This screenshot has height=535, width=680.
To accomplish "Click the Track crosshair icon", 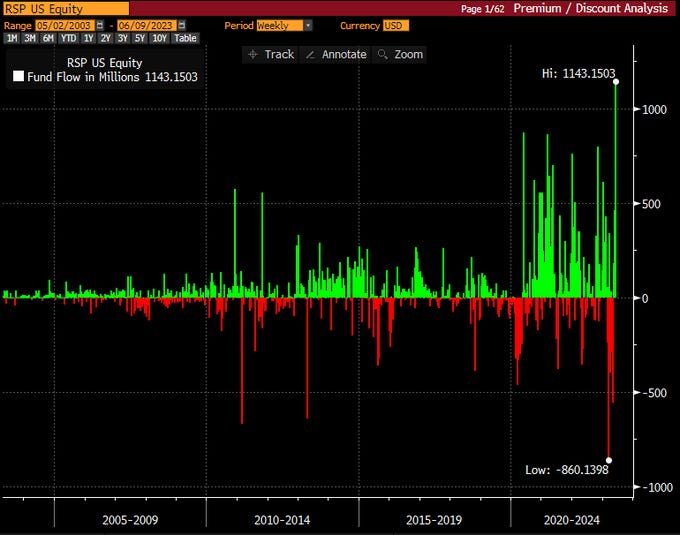I will 252,55.
